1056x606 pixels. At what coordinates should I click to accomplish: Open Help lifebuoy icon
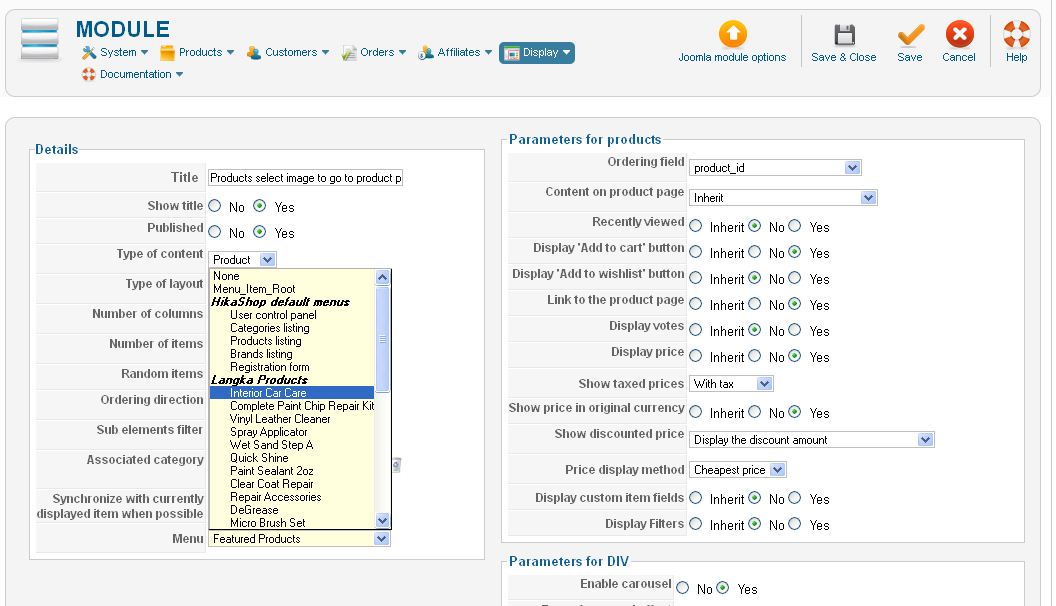[1016, 35]
